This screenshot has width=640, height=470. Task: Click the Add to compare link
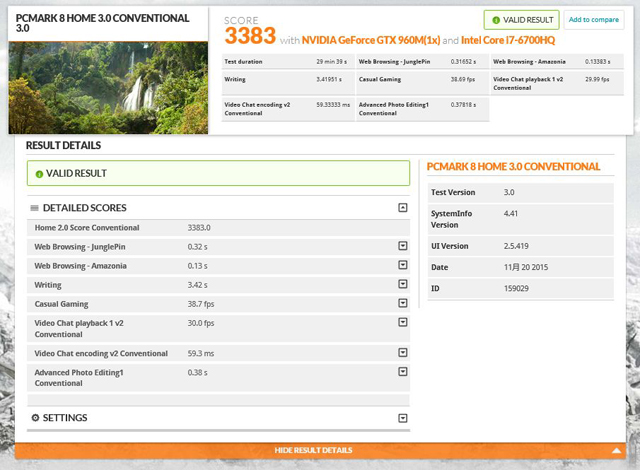coord(593,20)
